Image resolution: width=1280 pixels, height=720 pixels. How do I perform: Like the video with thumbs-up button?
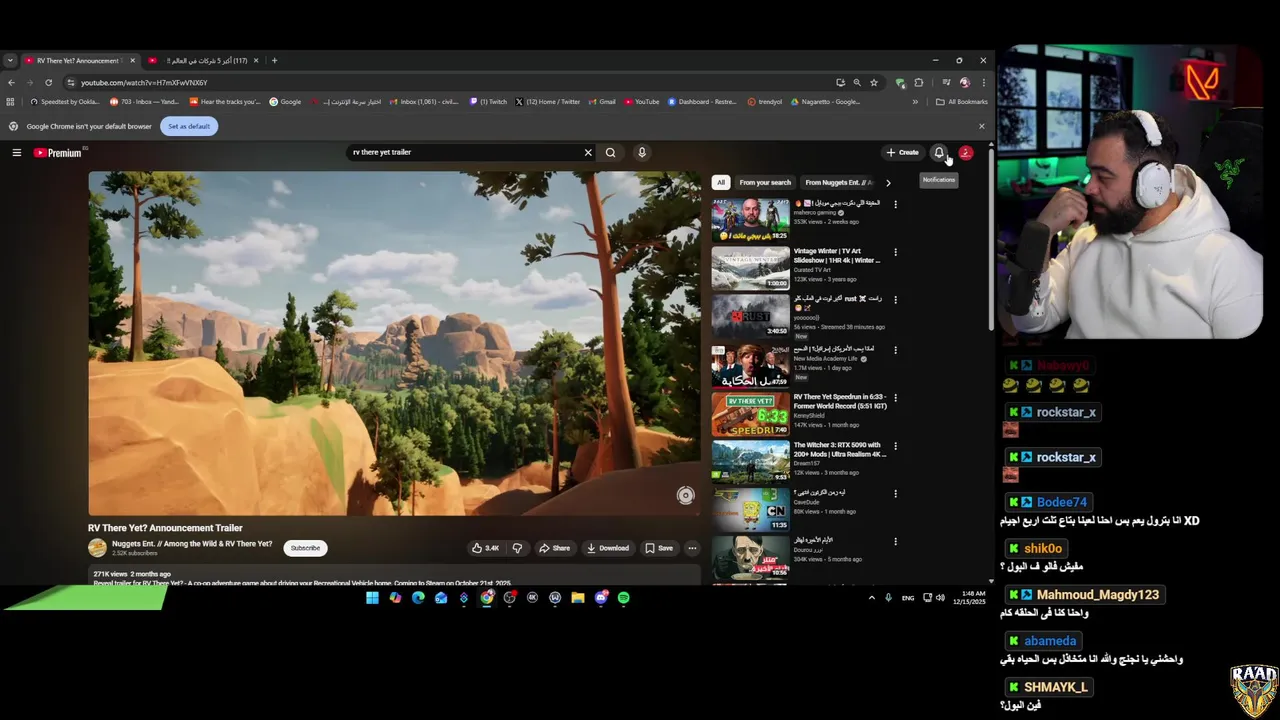point(485,548)
